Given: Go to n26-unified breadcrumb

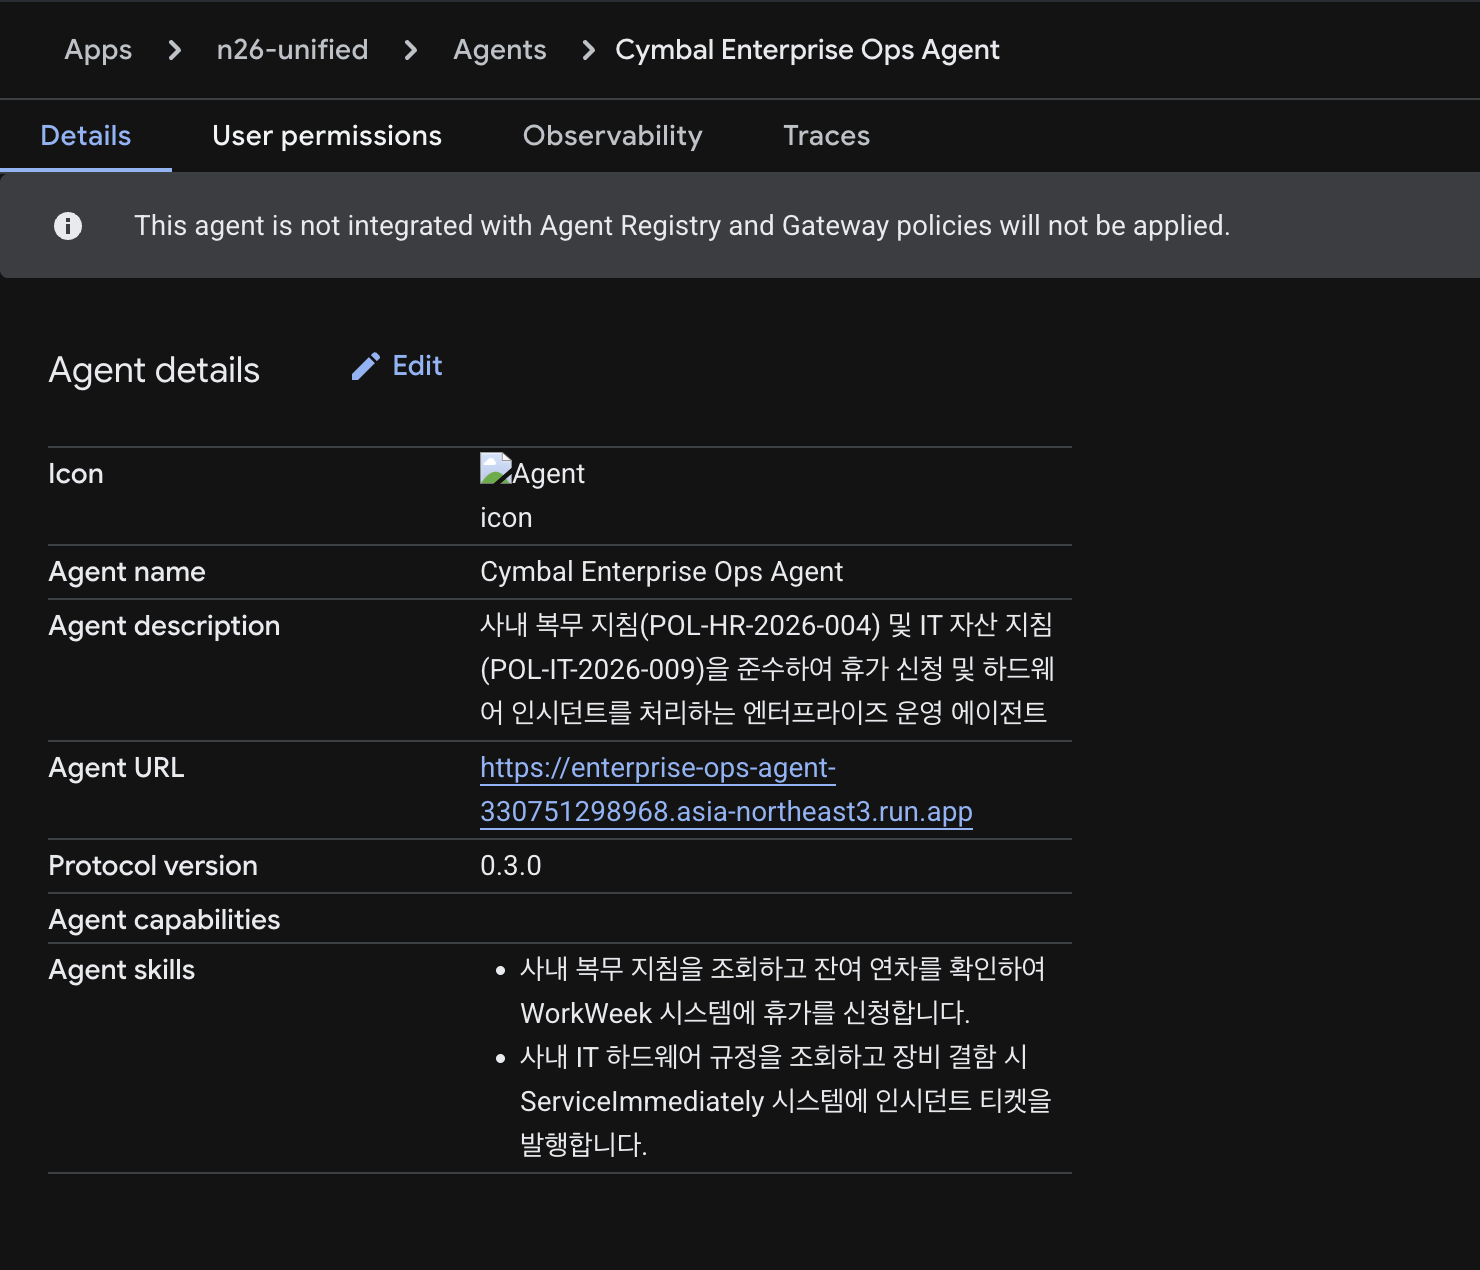Looking at the screenshot, I should (292, 50).
